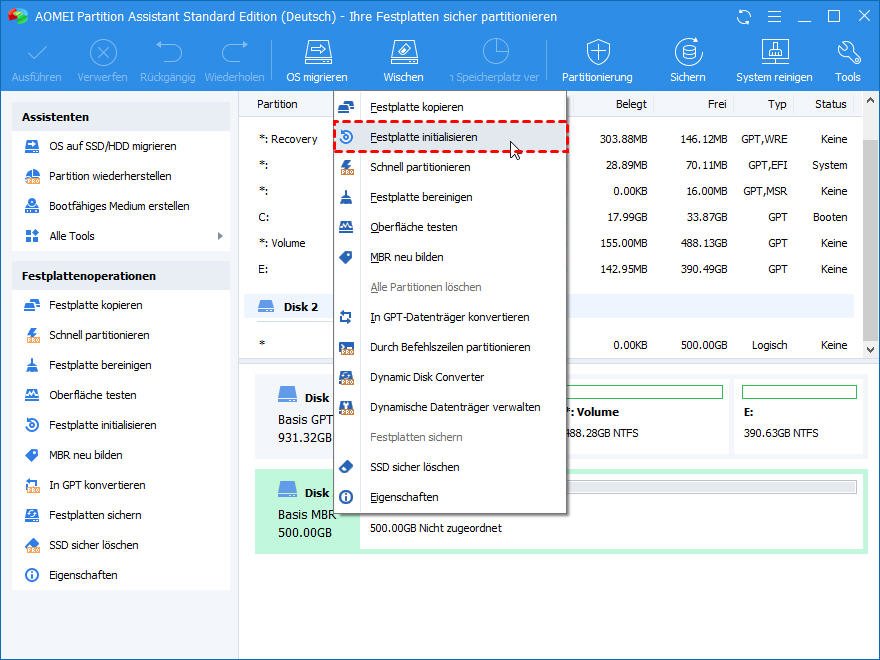
Task: Select Dynamische Datenträger verwalten menu entry
Action: tap(450, 407)
